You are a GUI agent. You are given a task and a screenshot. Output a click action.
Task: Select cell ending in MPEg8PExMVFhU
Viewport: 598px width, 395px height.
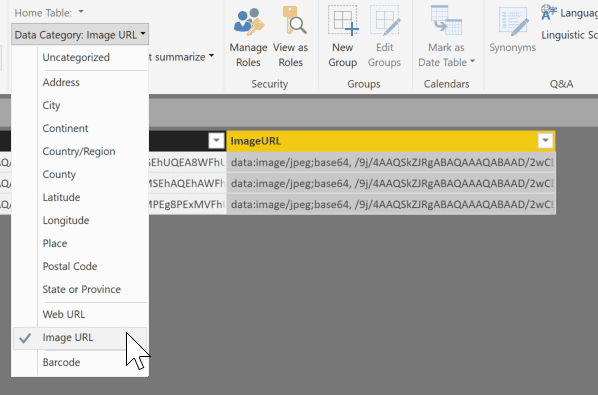(x=187, y=204)
